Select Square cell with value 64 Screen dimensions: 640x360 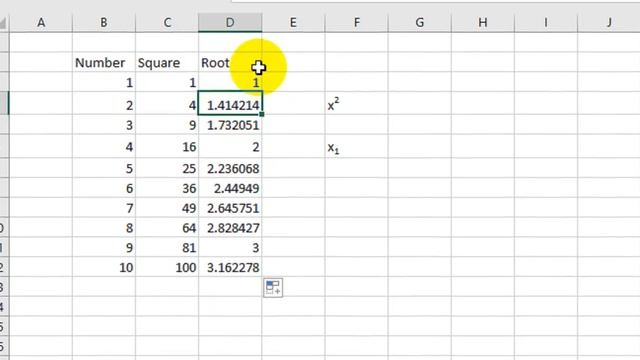[167, 228]
